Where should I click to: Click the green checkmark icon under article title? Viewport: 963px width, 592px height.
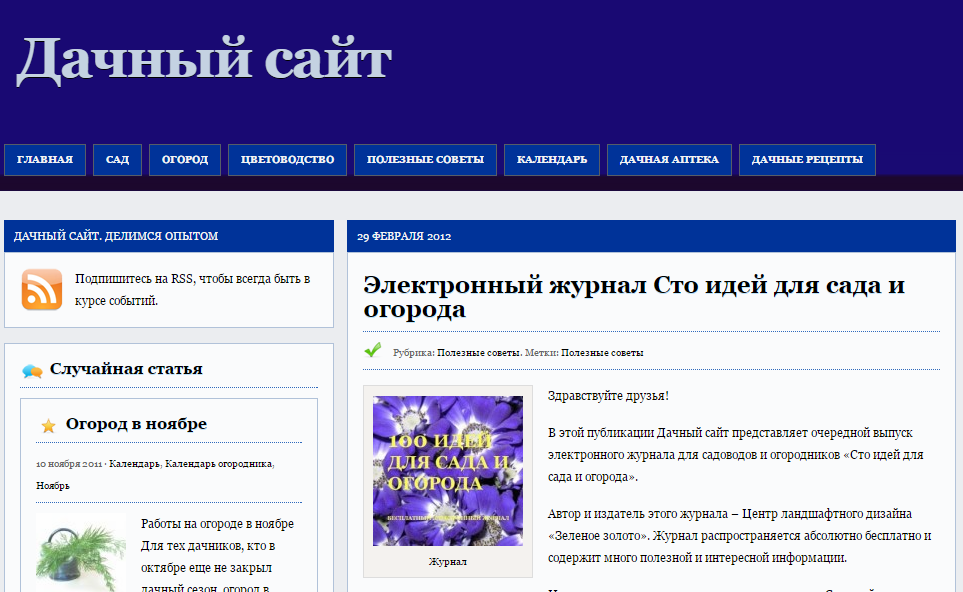point(373,350)
